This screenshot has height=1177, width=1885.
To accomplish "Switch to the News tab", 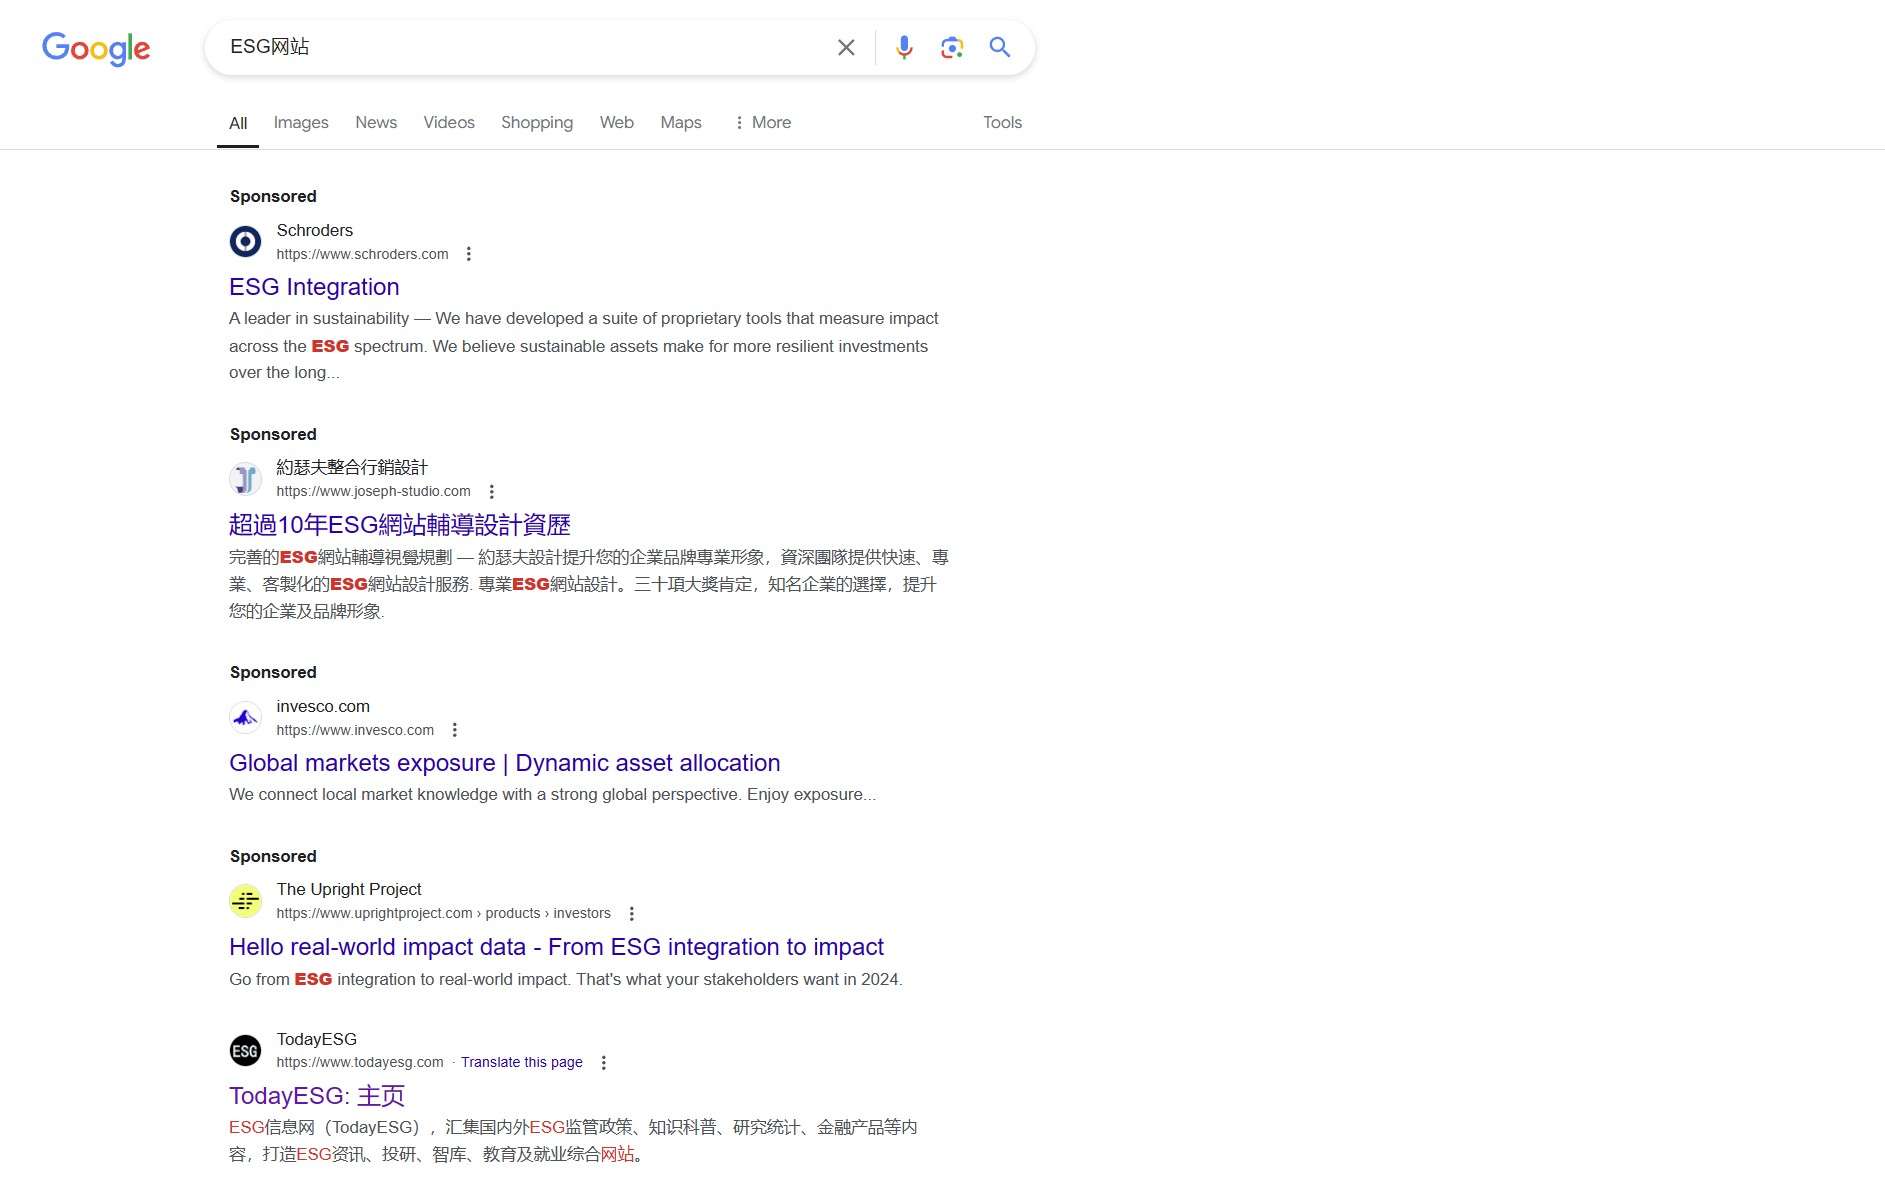I will pos(376,122).
